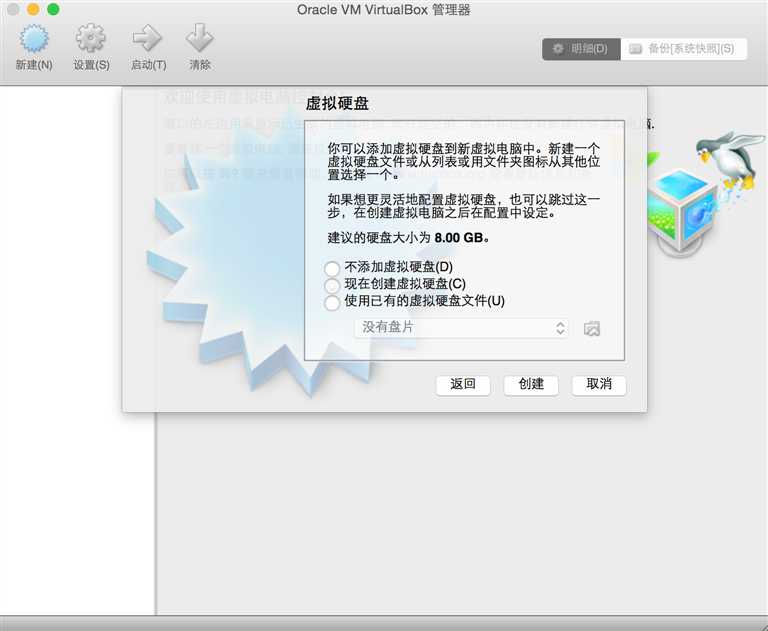This screenshot has height=631, width=768.
Task: Click the green zoom window button
Action: tap(53, 9)
